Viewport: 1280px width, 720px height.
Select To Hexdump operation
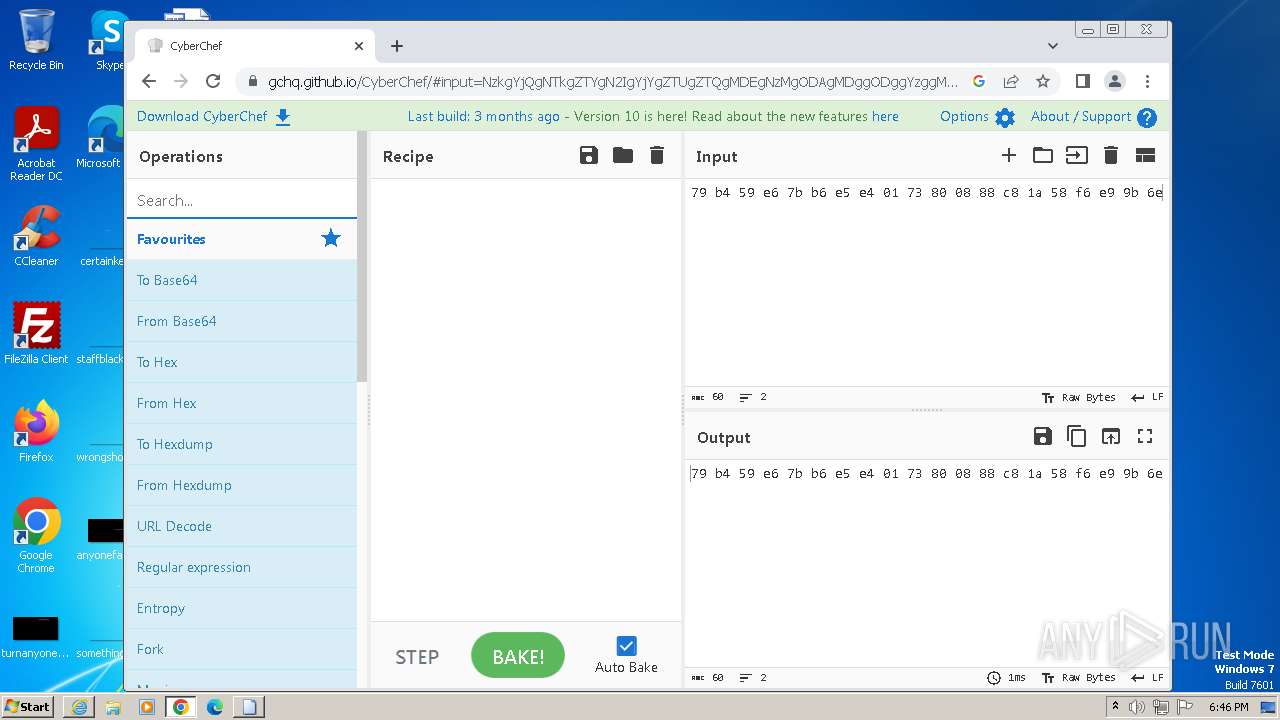[x=241, y=444]
